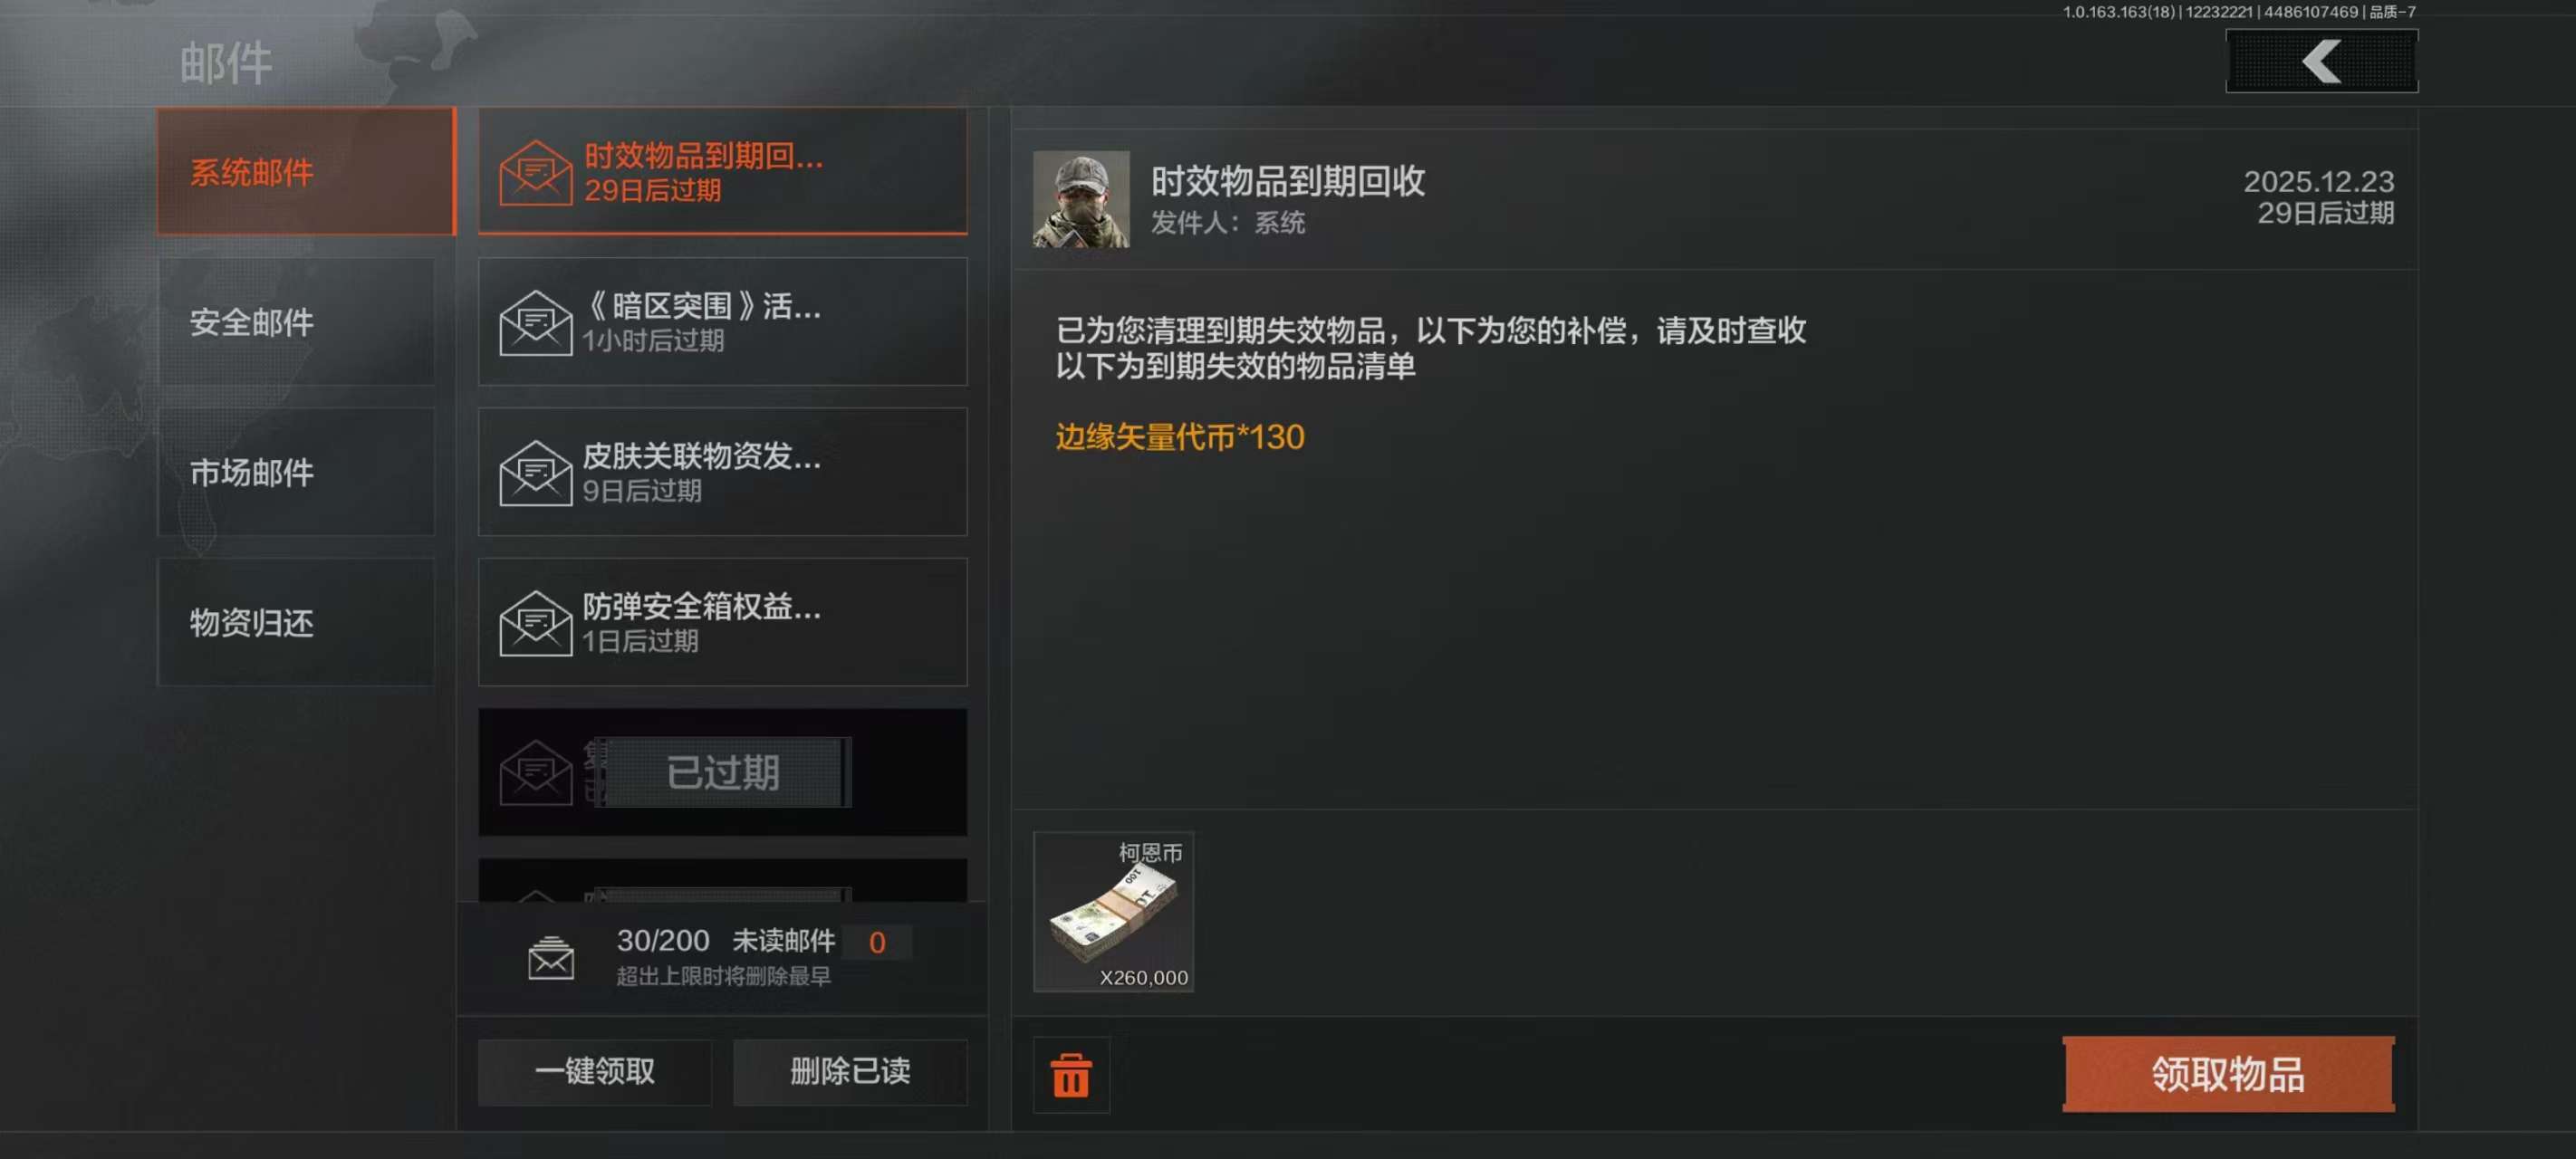
Task: Click envelope icon of 防弹安全箱权益 mail
Action: (x=536, y=623)
